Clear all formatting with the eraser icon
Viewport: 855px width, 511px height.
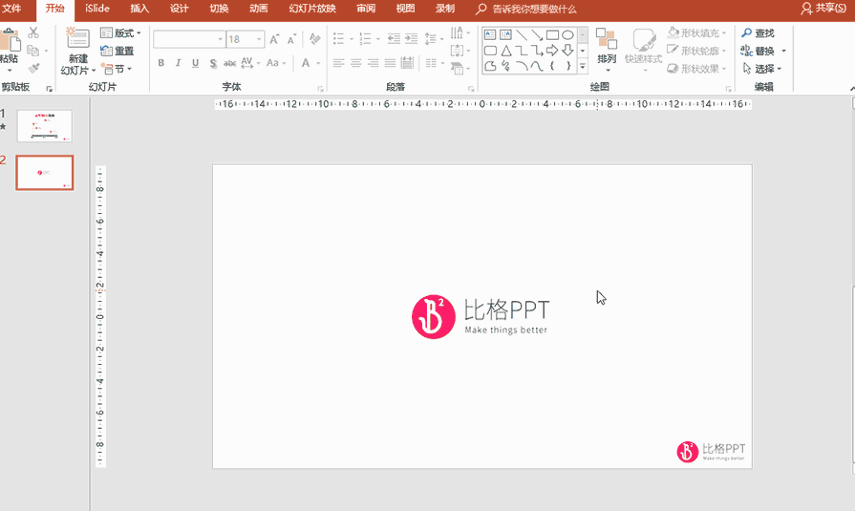click(314, 40)
